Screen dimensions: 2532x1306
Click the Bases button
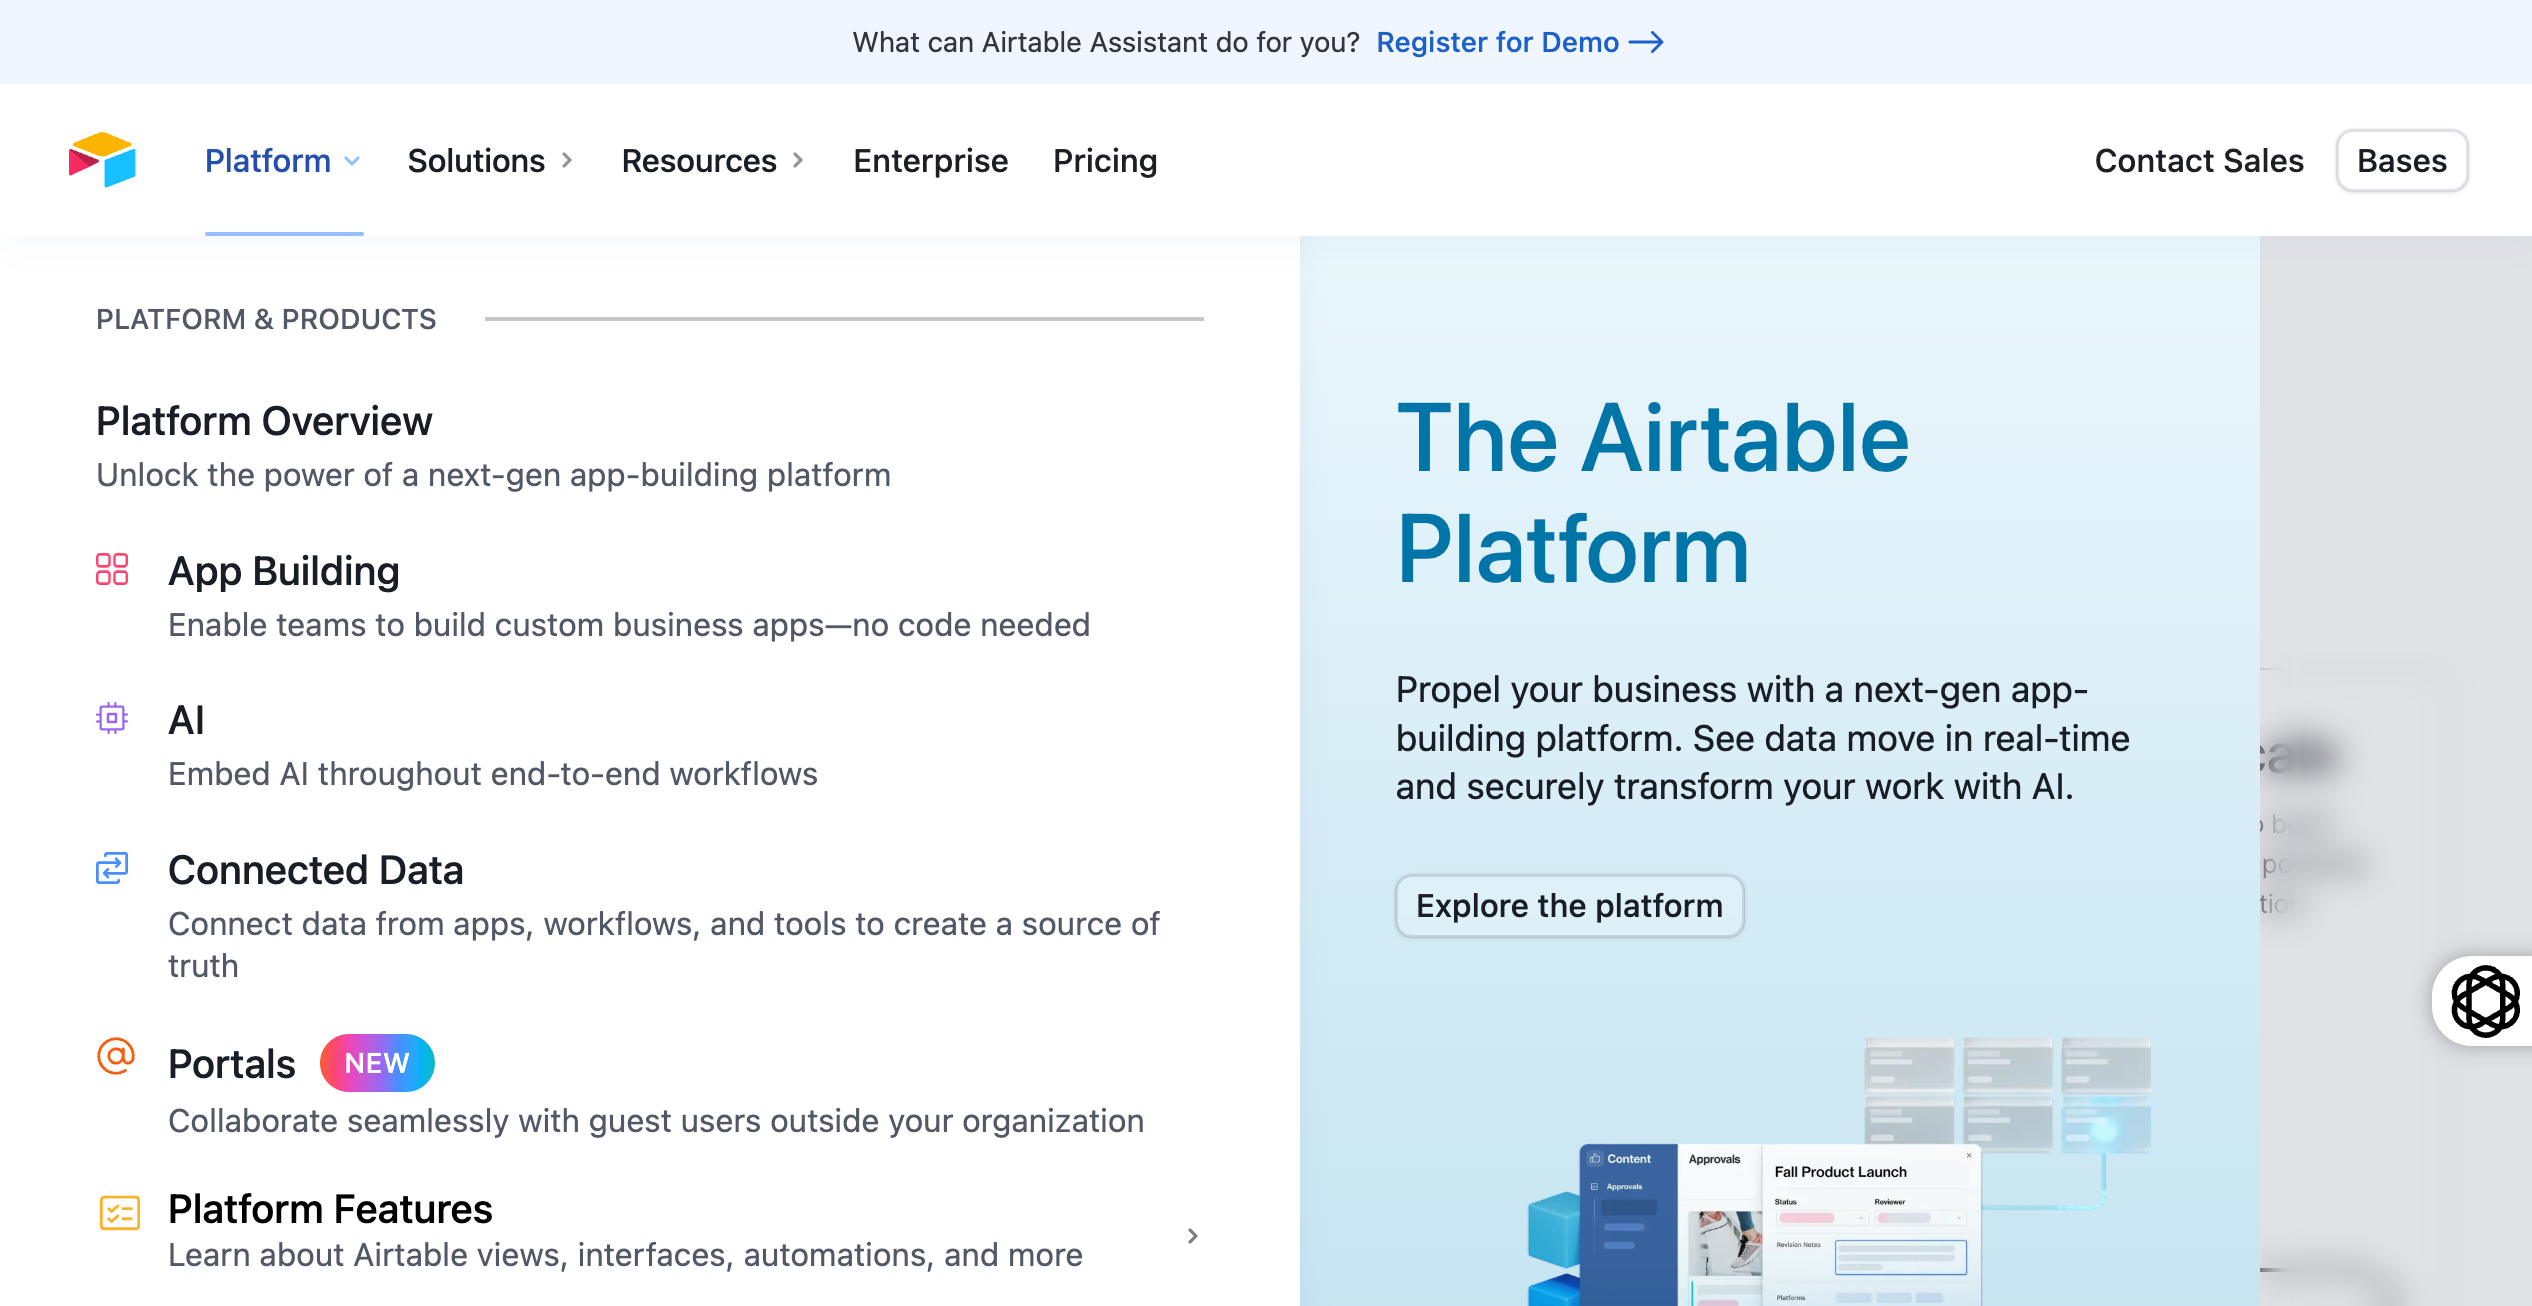[2402, 161]
